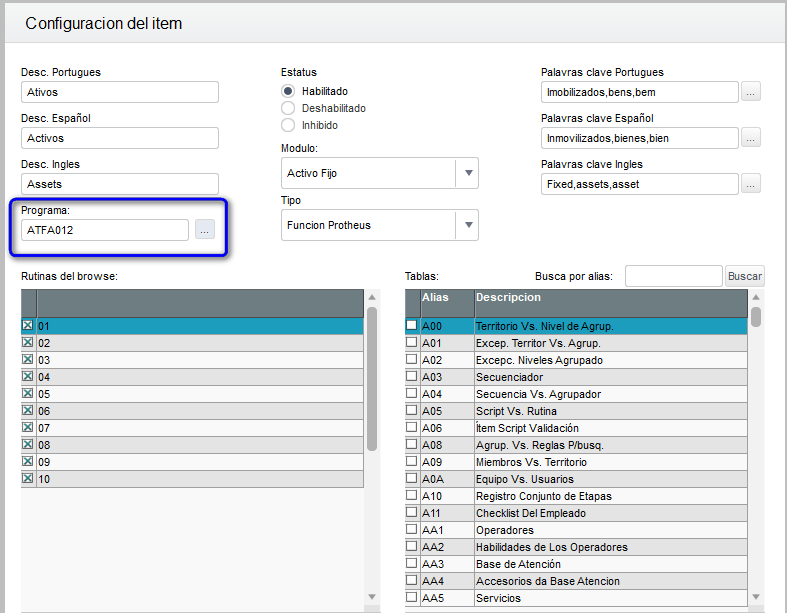Viewport: 787px width, 613px height.
Task: Check the A02 table checkbox
Action: click(x=412, y=359)
